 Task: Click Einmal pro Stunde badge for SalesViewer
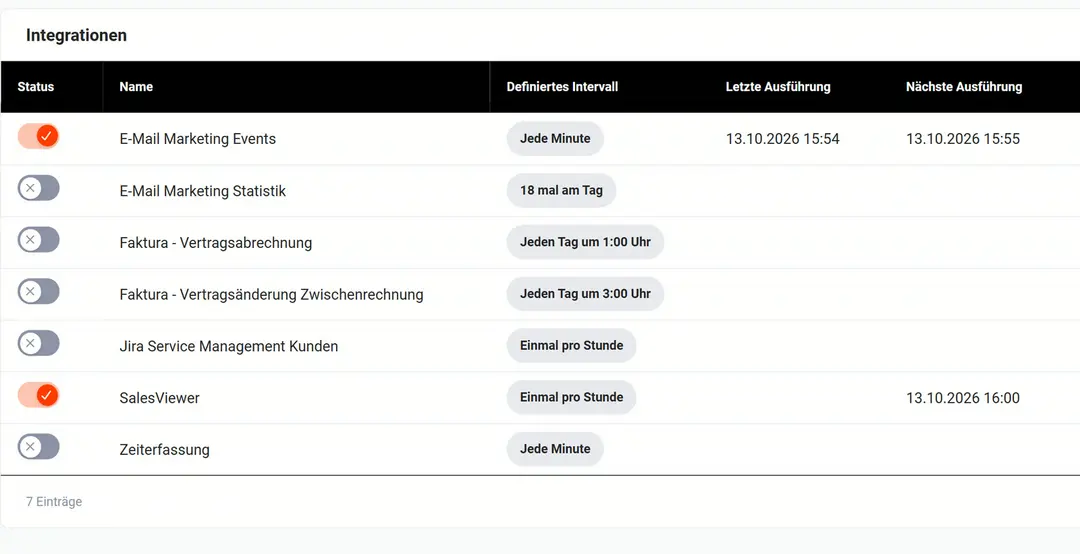click(572, 397)
